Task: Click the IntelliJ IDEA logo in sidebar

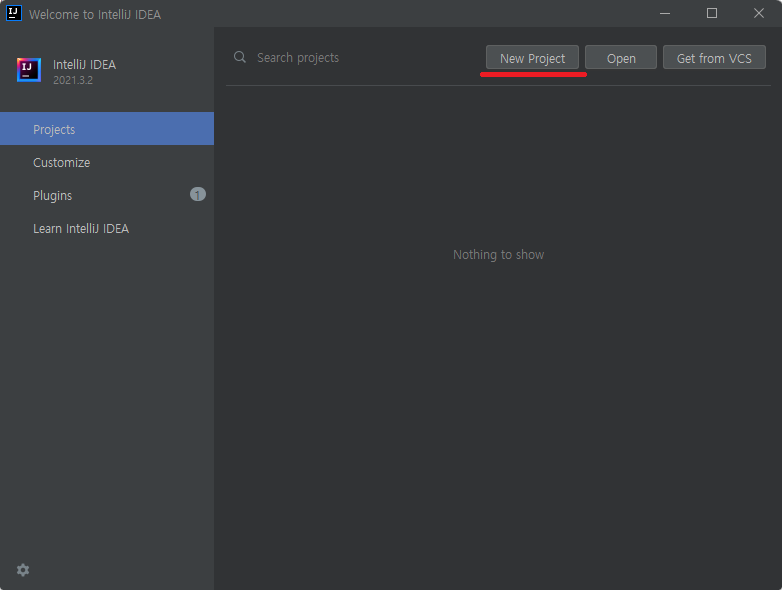Action: pos(29,70)
